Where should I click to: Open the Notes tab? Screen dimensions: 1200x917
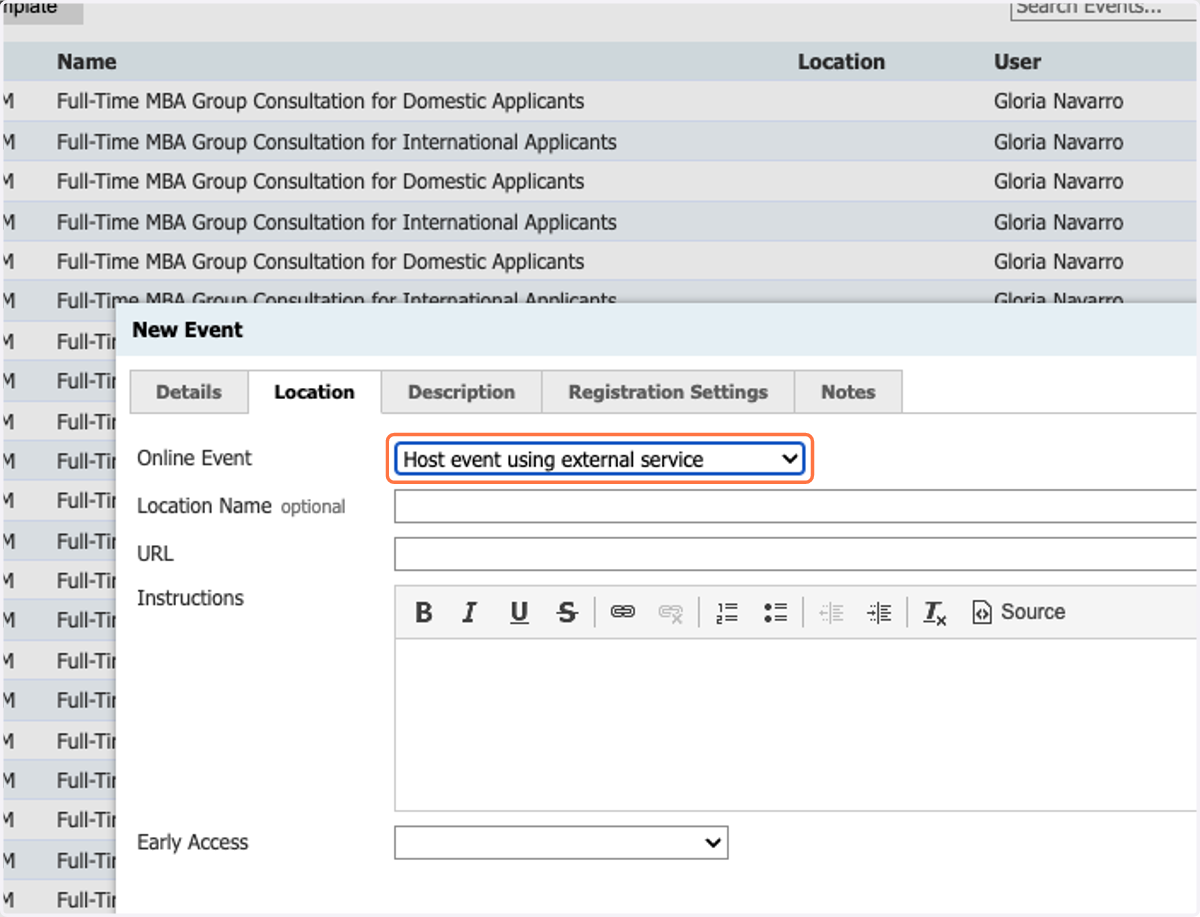pos(848,392)
